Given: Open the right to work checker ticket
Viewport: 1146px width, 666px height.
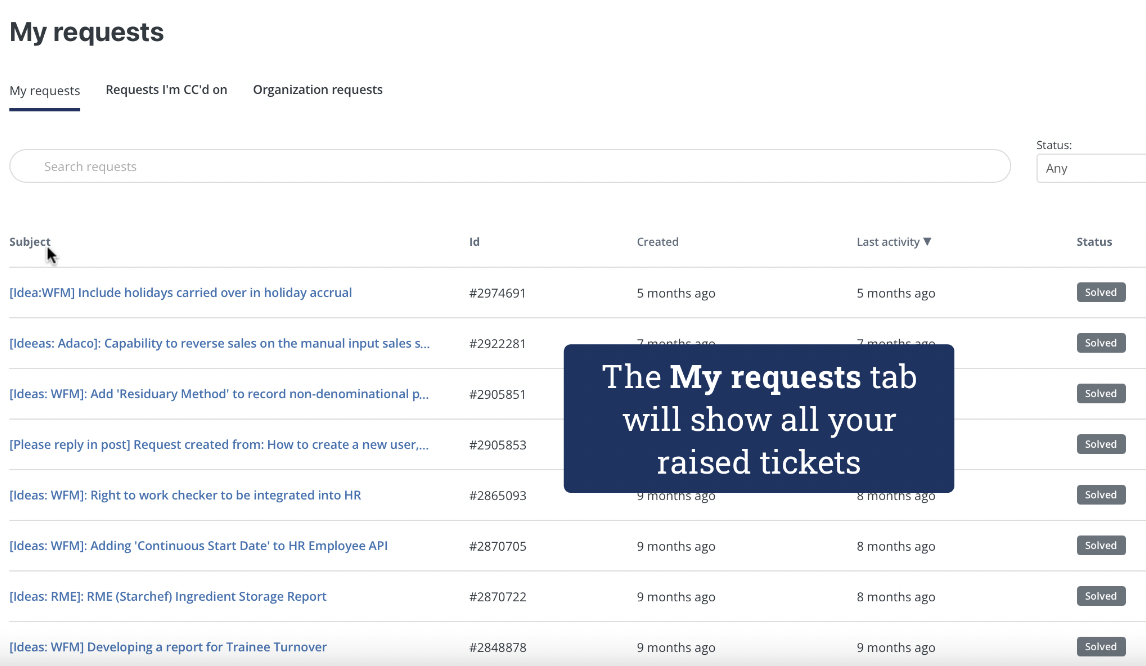Looking at the screenshot, I should [x=185, y=495].
